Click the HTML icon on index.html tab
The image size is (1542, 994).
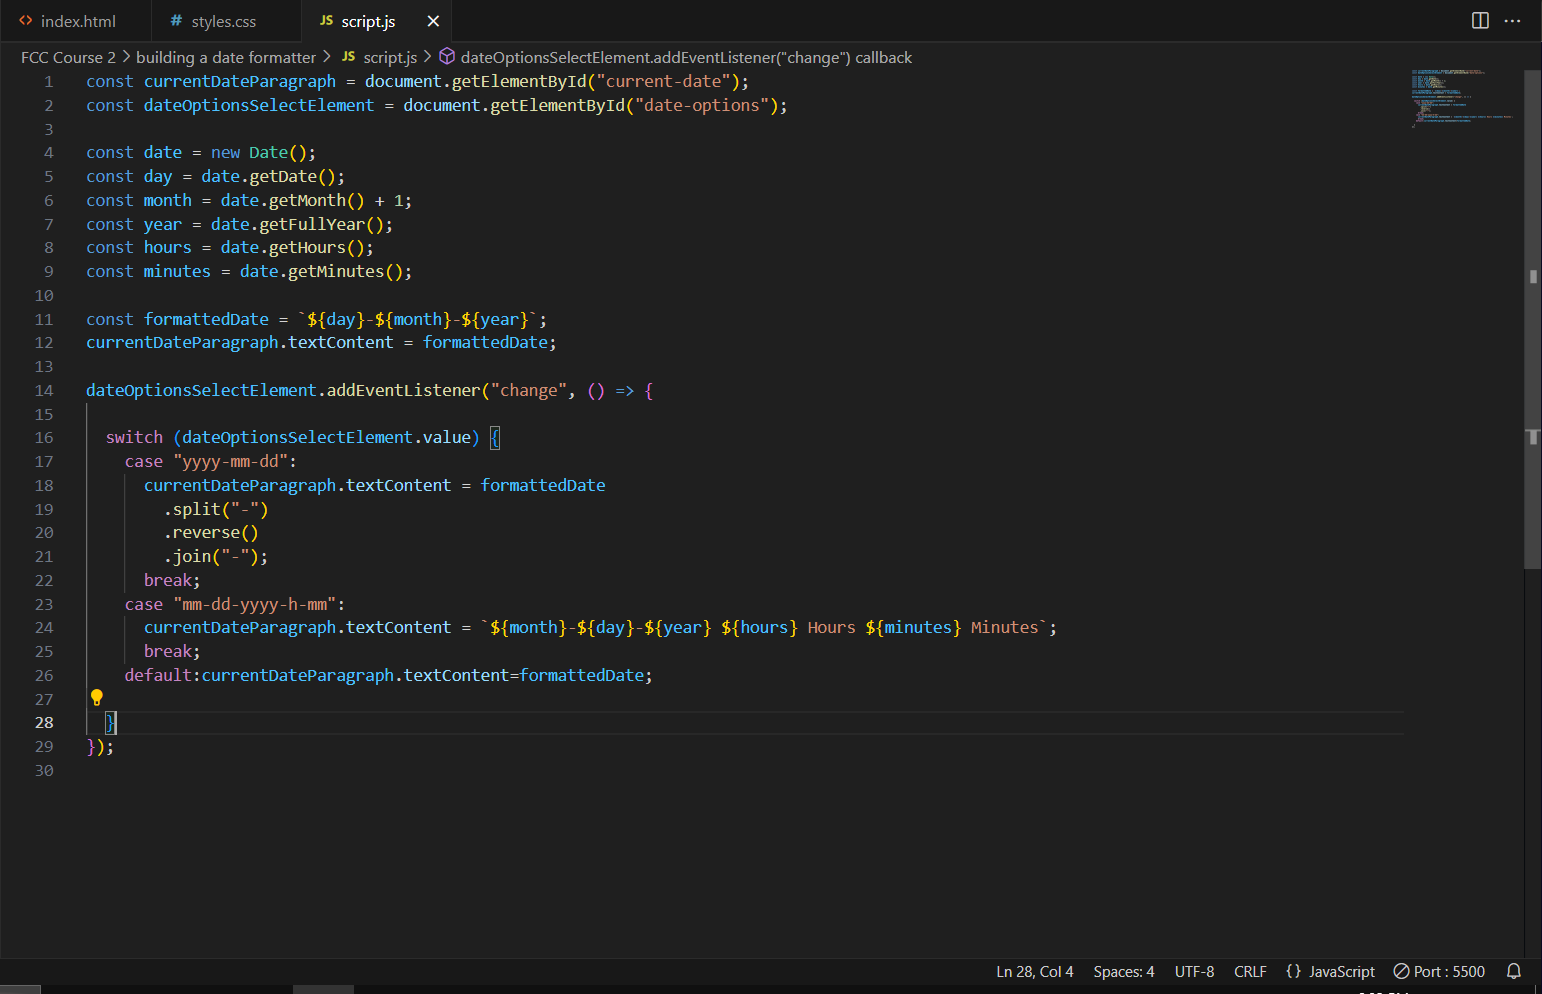point(26,21)
